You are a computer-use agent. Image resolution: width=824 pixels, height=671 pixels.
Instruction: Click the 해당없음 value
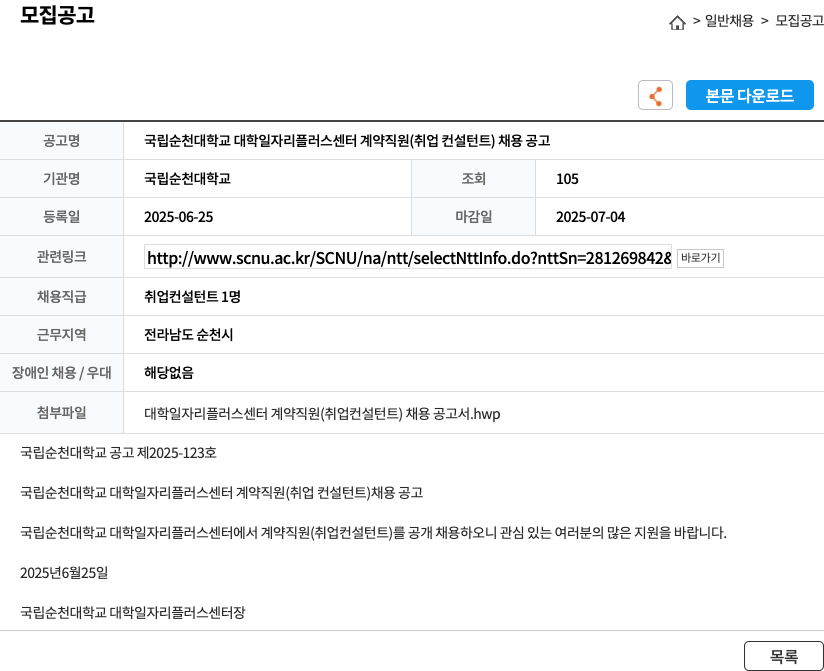[169, 373]
